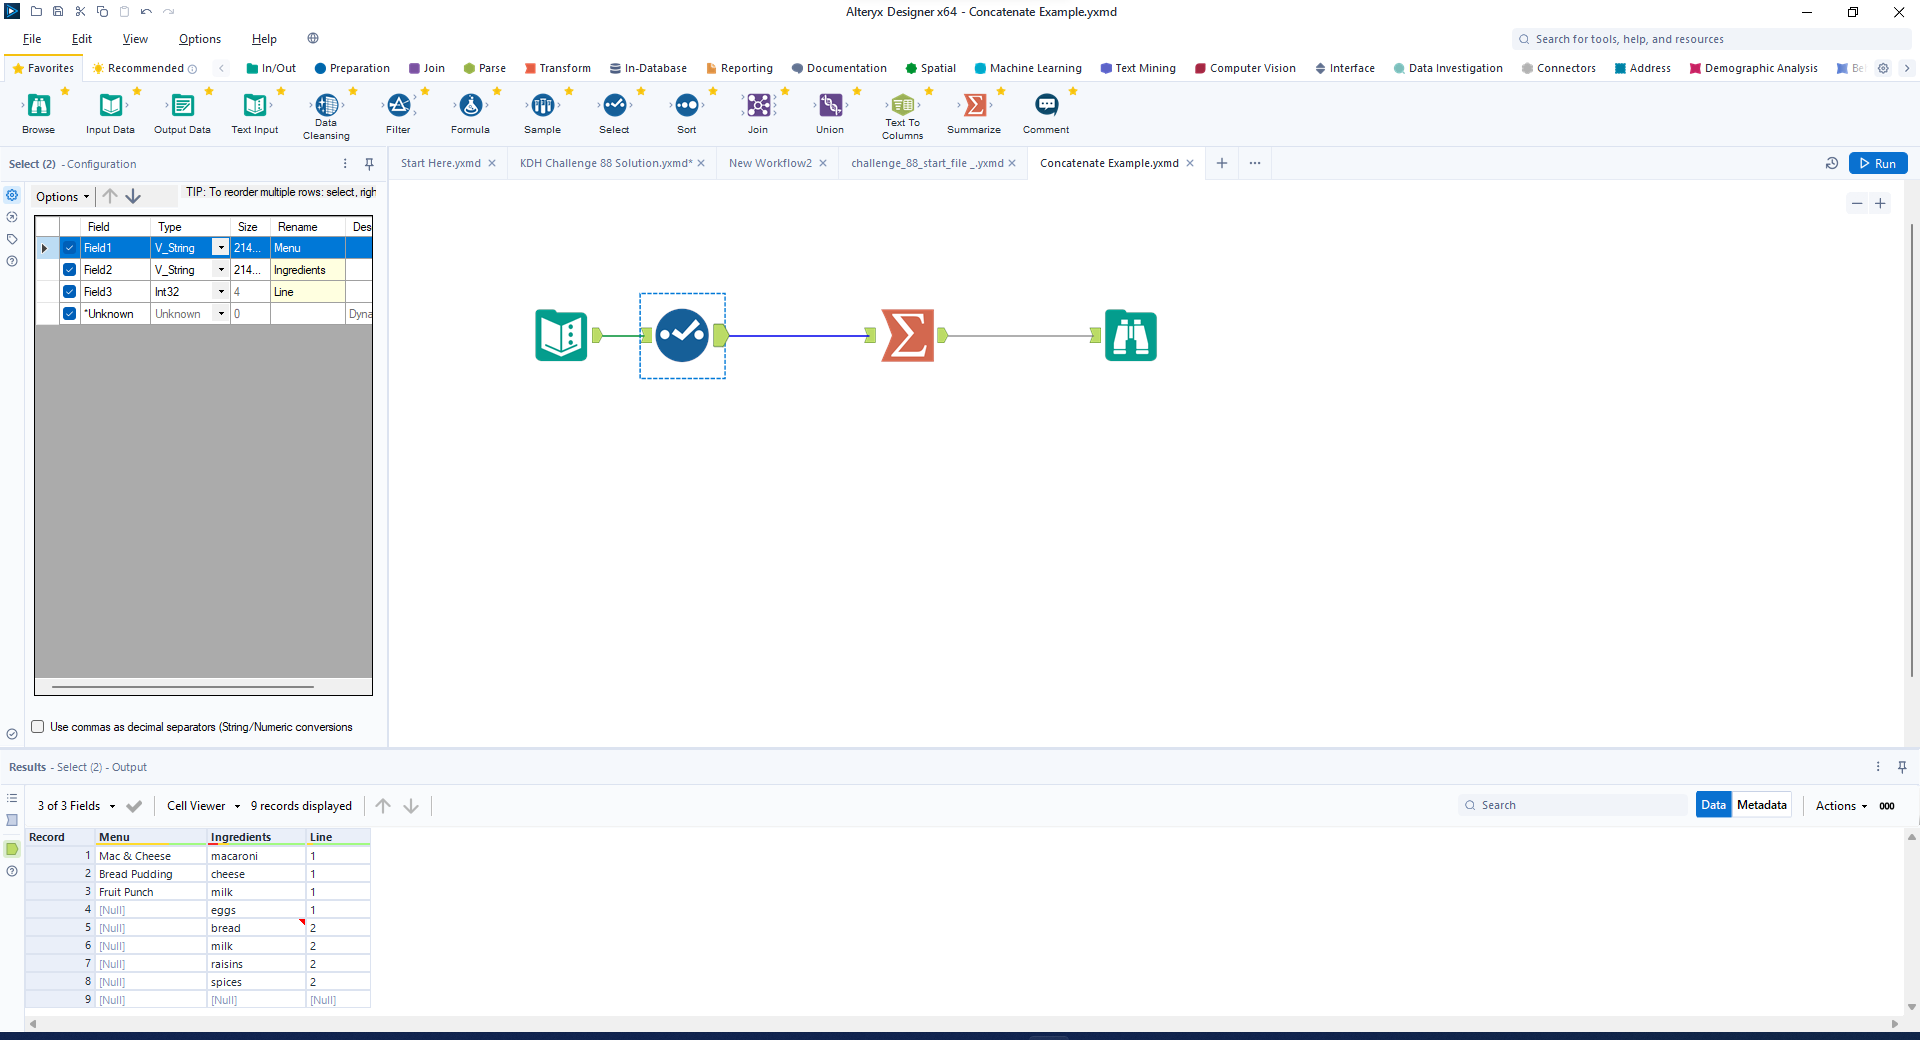
Task: Open the Type dropdown for Field1
Action: pyautogui.click(x=221, y=248)
